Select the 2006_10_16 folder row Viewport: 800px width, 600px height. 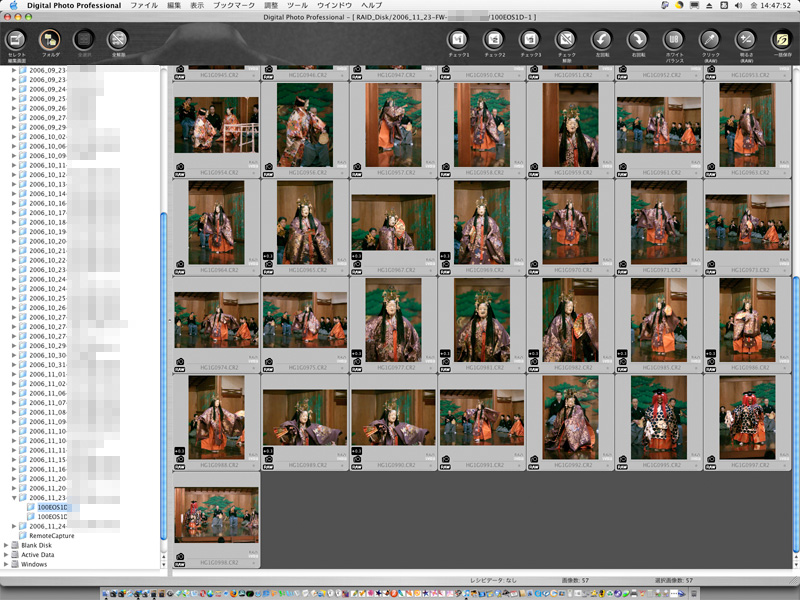tap(47, 203)
